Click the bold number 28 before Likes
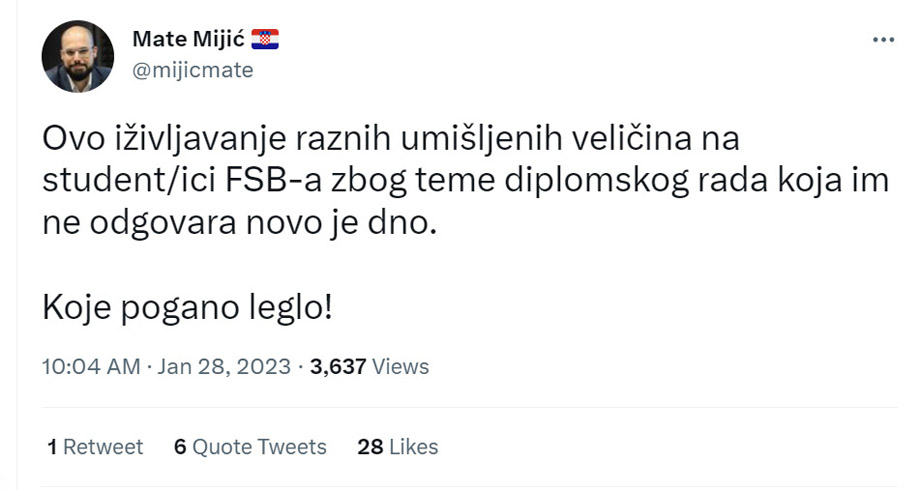920x490 pixels. 370,446
